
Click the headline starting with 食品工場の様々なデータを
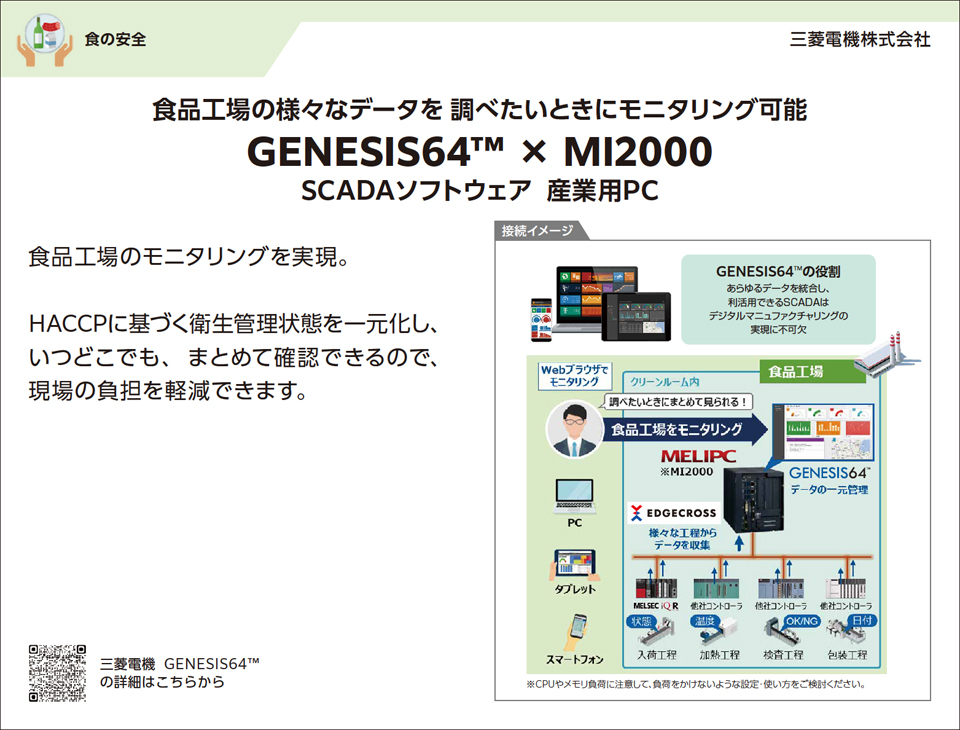point(480,109)
